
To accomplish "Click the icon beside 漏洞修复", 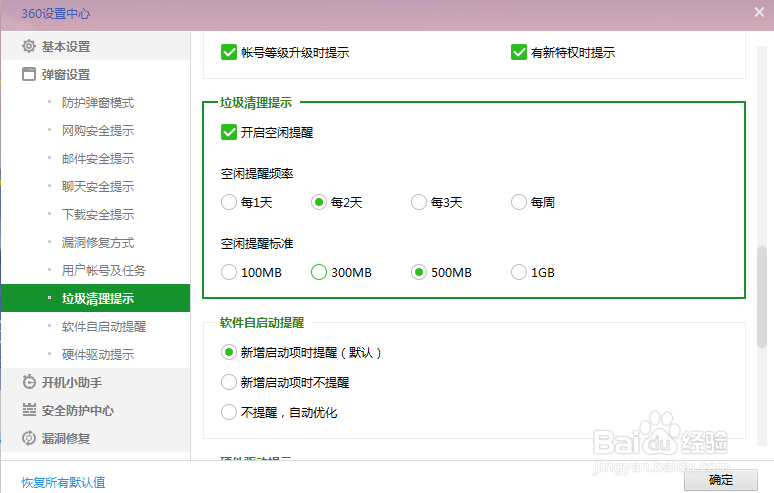I will point(29,438).
